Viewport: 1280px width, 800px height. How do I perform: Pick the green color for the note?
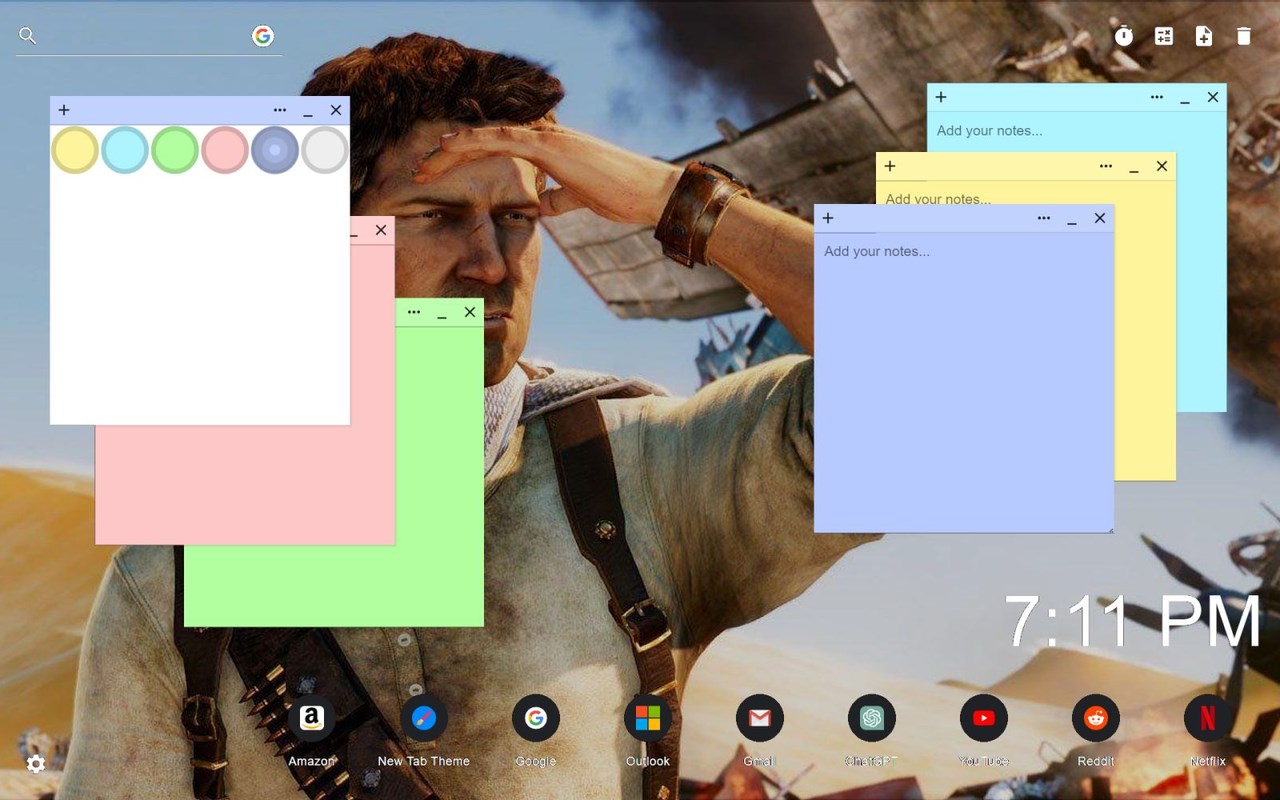pyautogui.click(x=175, y=150)
